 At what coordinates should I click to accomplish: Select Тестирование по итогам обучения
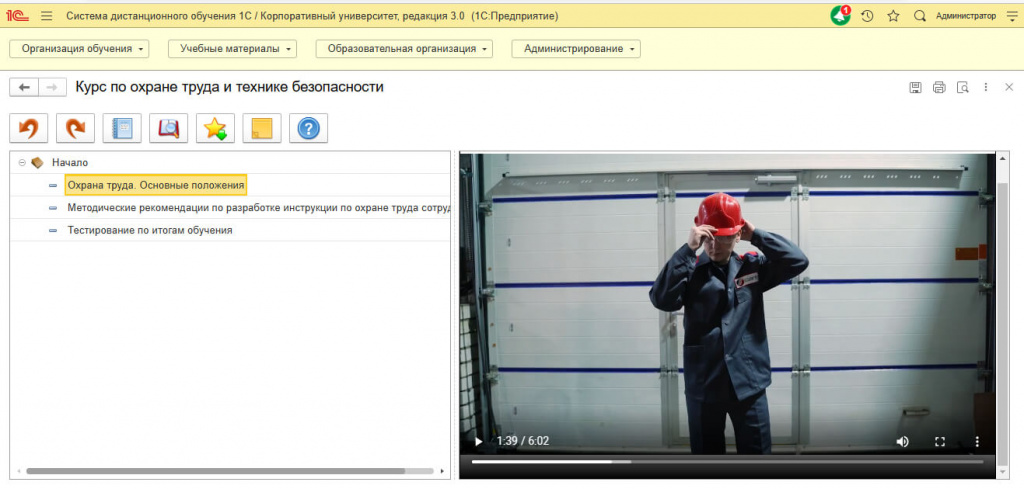[x=150, y=230]
